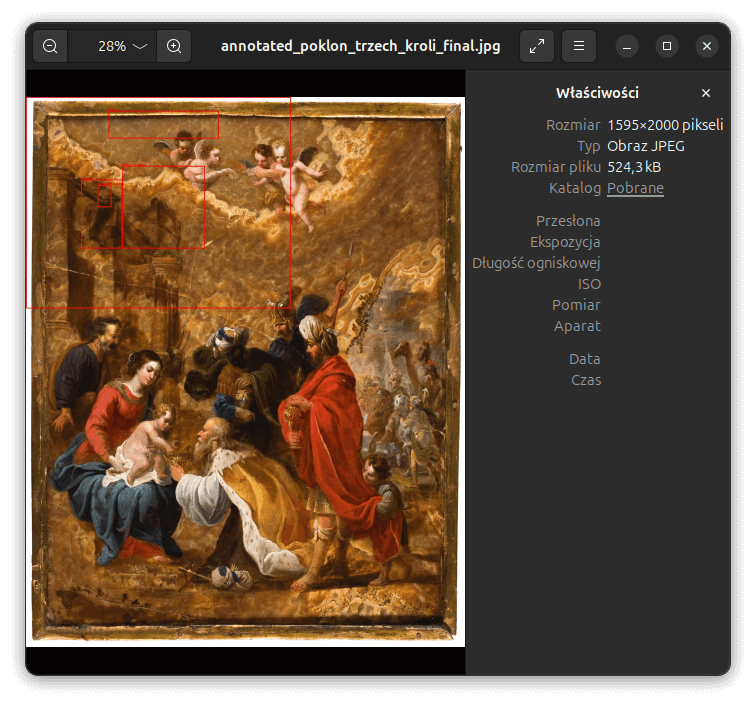Open the 28% zoom level dropdown

[112, 46]
